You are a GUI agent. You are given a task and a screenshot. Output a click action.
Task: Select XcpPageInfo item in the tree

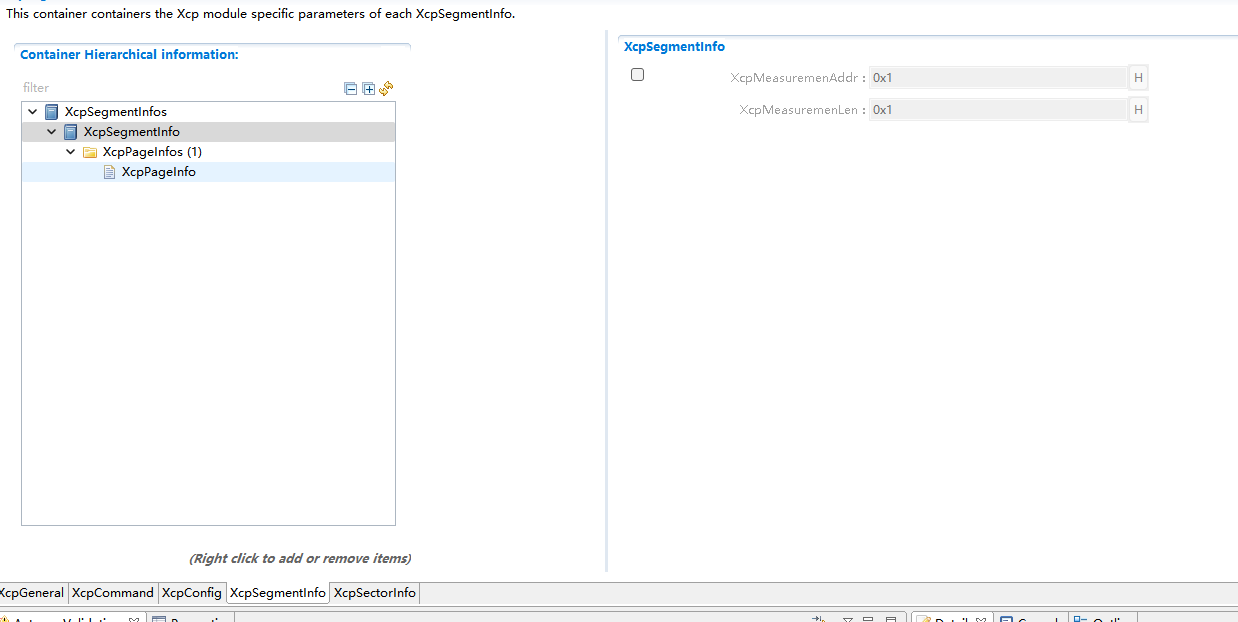point(158,172)
